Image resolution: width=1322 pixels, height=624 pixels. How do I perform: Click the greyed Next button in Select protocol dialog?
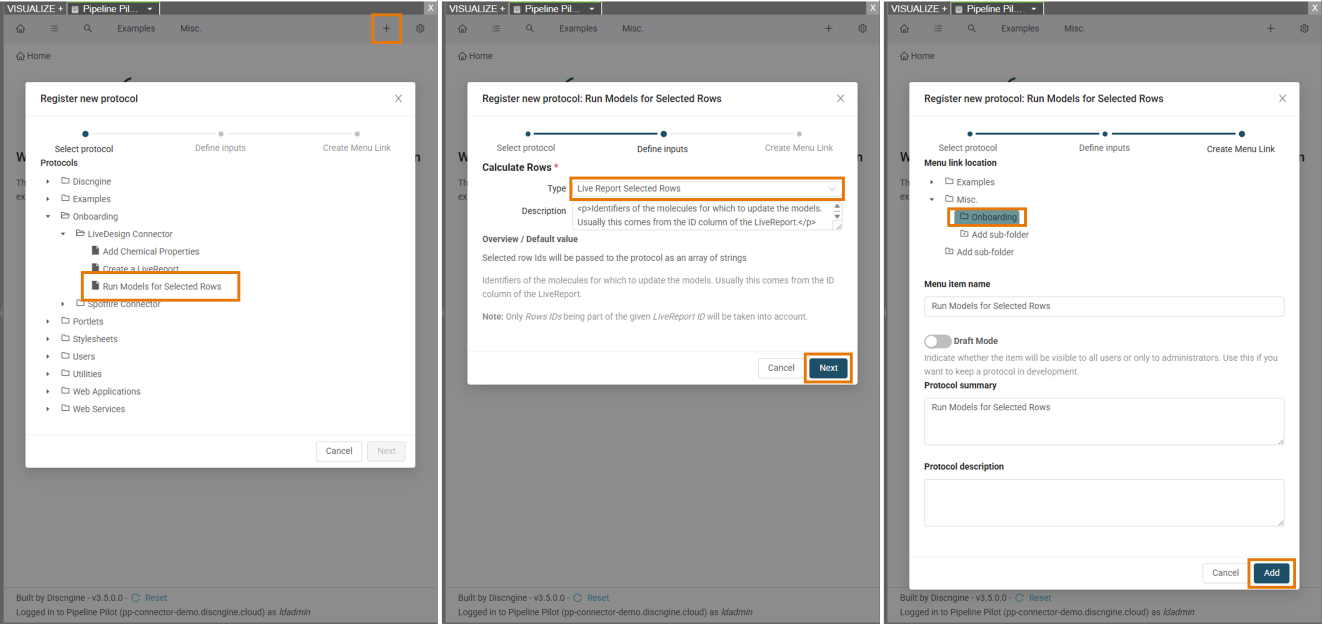386,451
